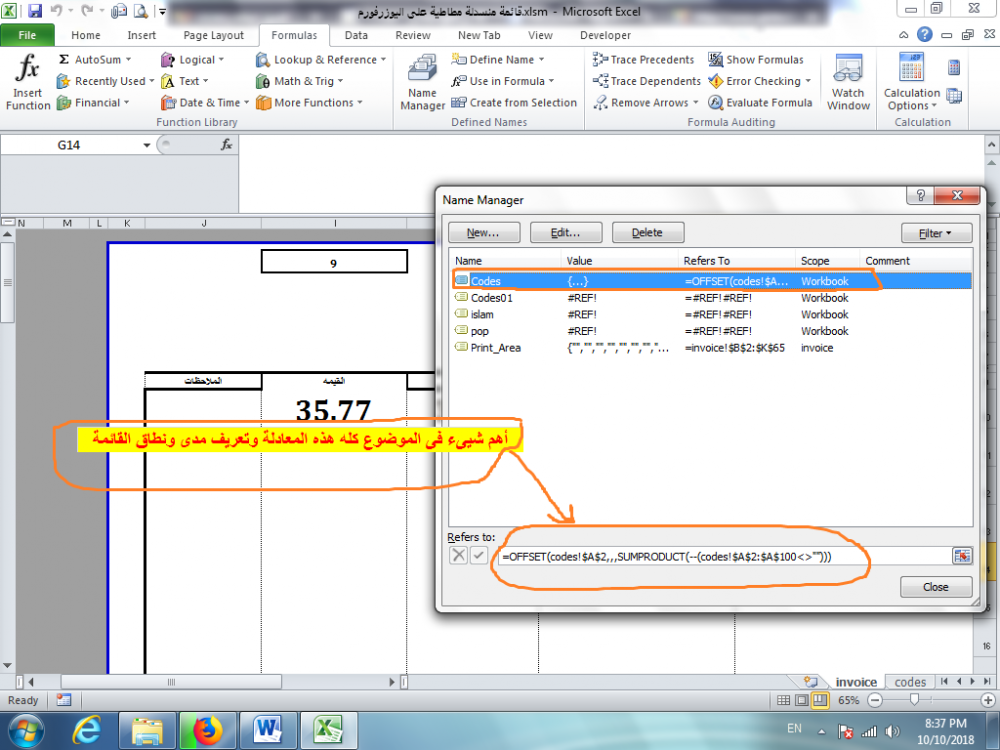The image size is (1000, 750).
Task: Expand the Name Box dropdown
Action: pyautogui.click(x=147, y=145)
